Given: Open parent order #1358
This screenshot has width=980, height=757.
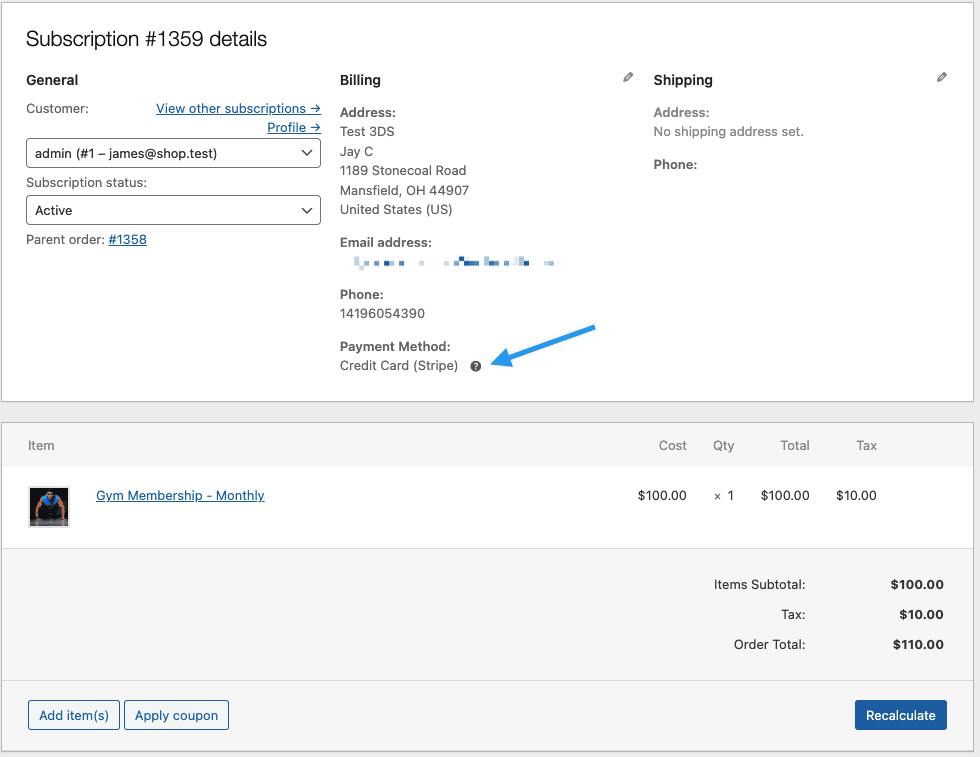Looking at the screenshot, I should 127,239.
